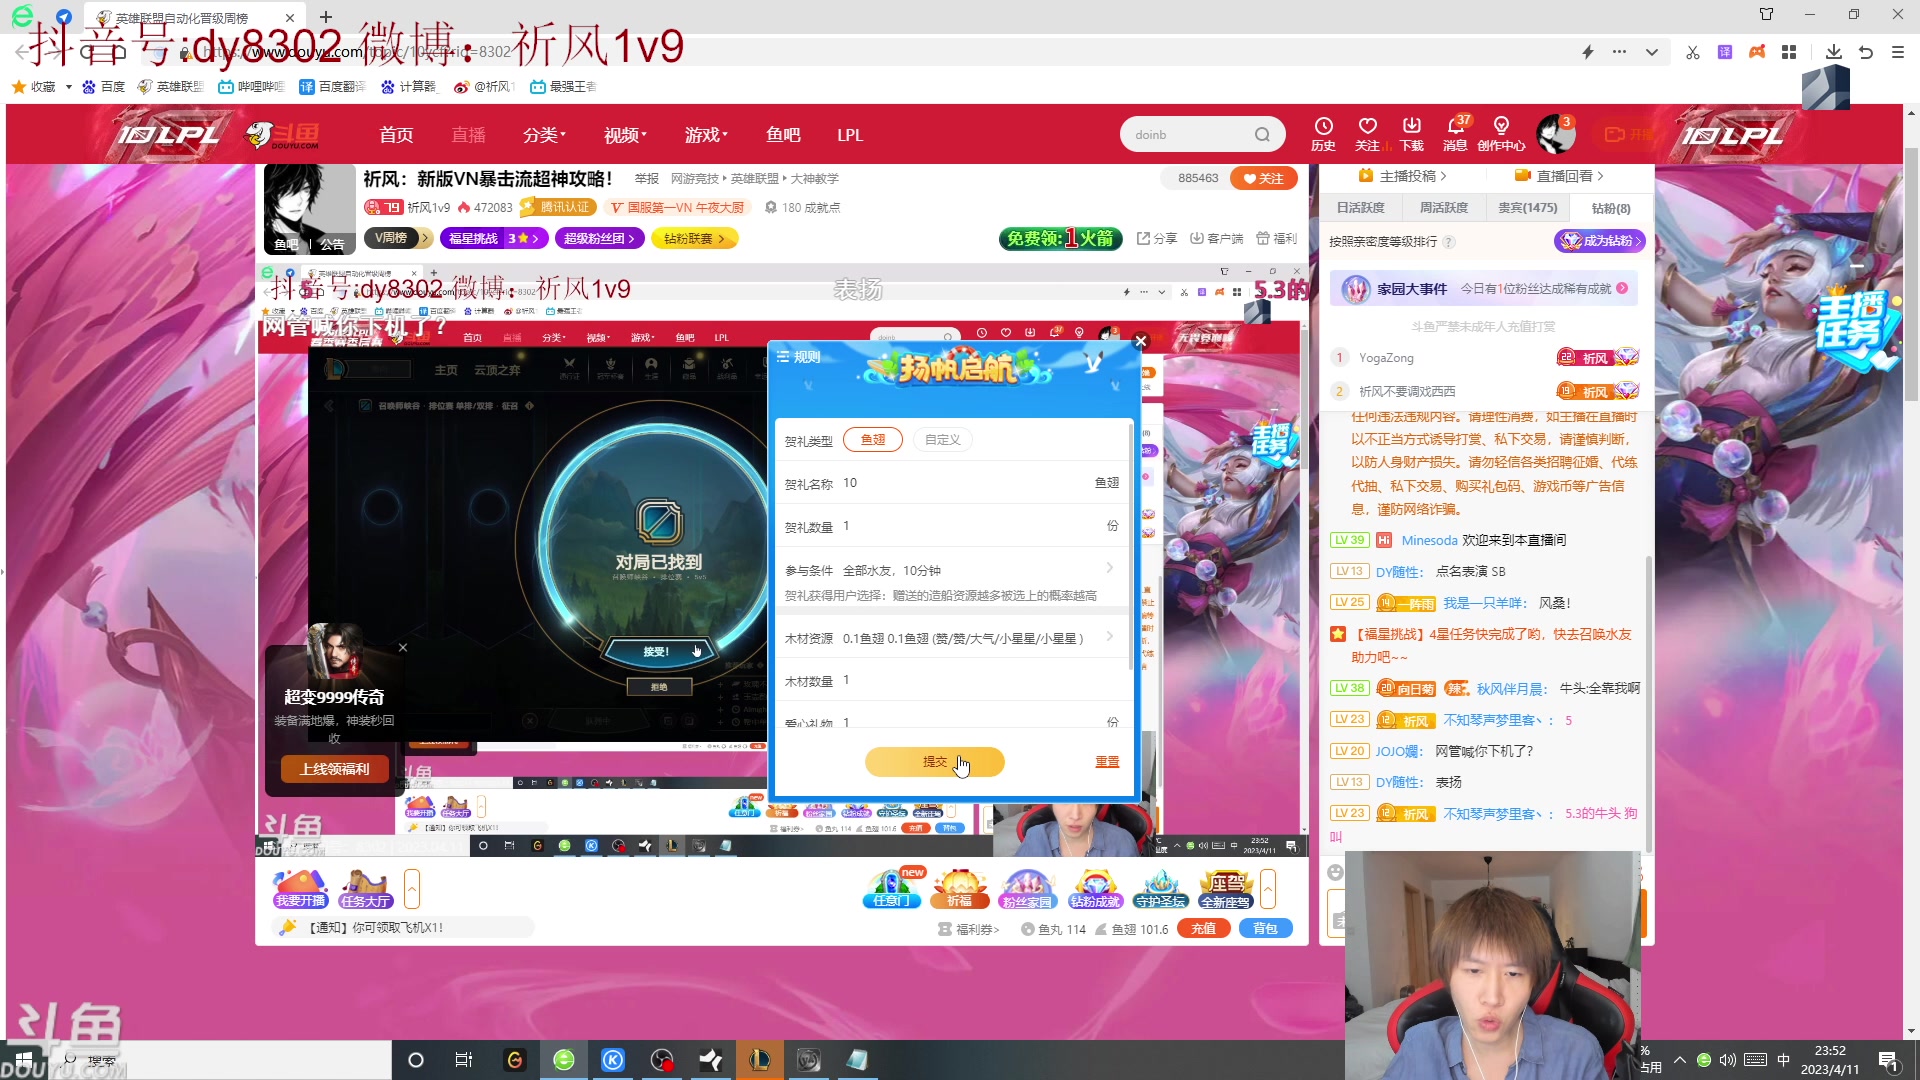
Task: Click the 成为钻粉 purple button
Action: [x=1599, y=241]
